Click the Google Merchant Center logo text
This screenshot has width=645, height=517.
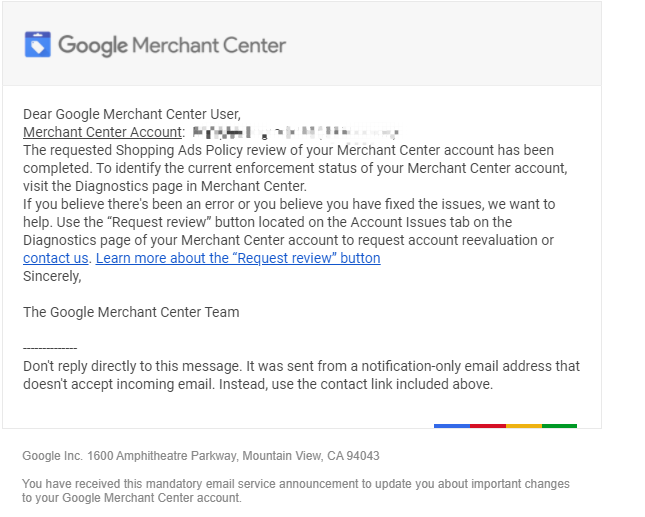coord(172,45)
